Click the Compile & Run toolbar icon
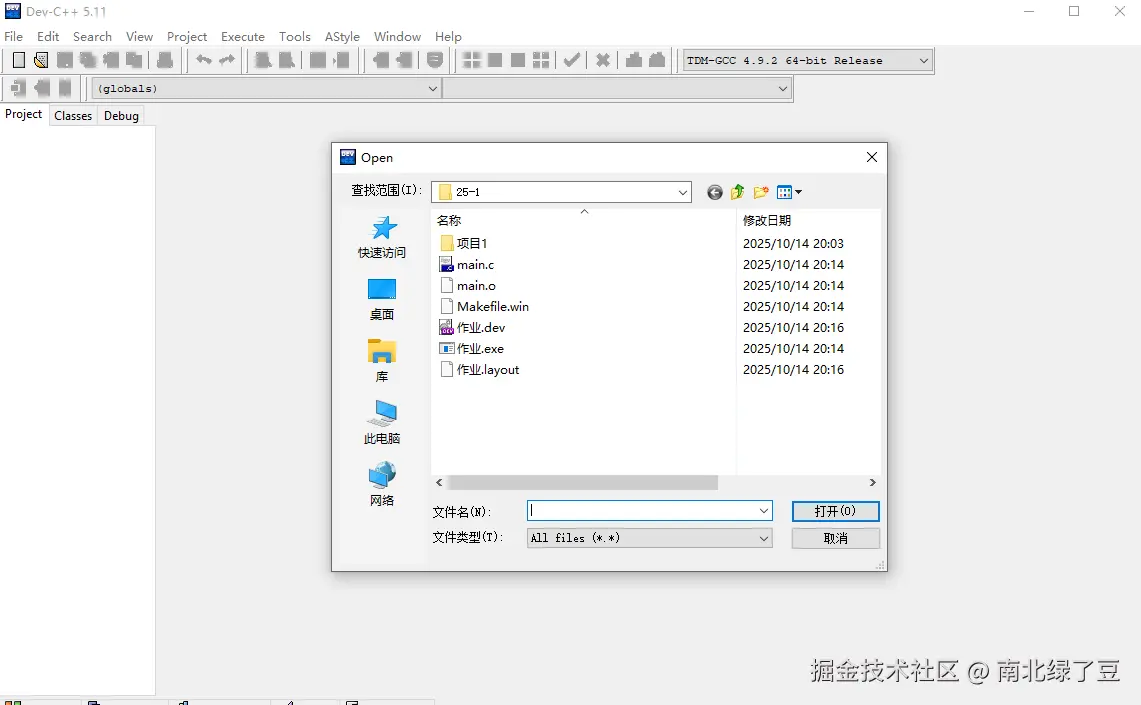1141x705 pixels. coord(518,60)
